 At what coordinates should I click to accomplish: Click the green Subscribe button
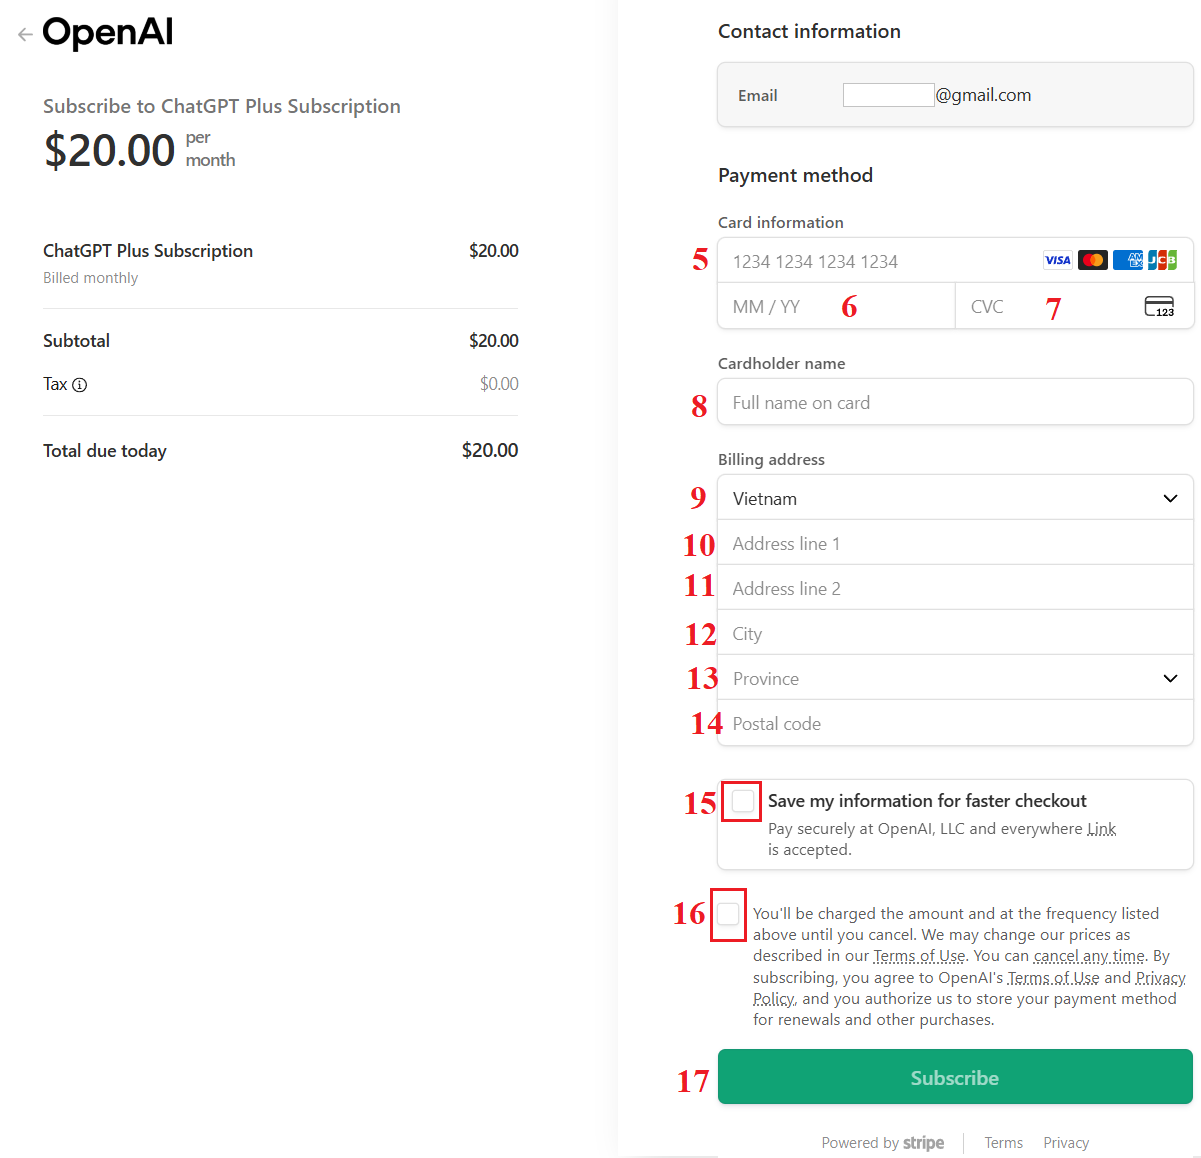click(955, 1077)
